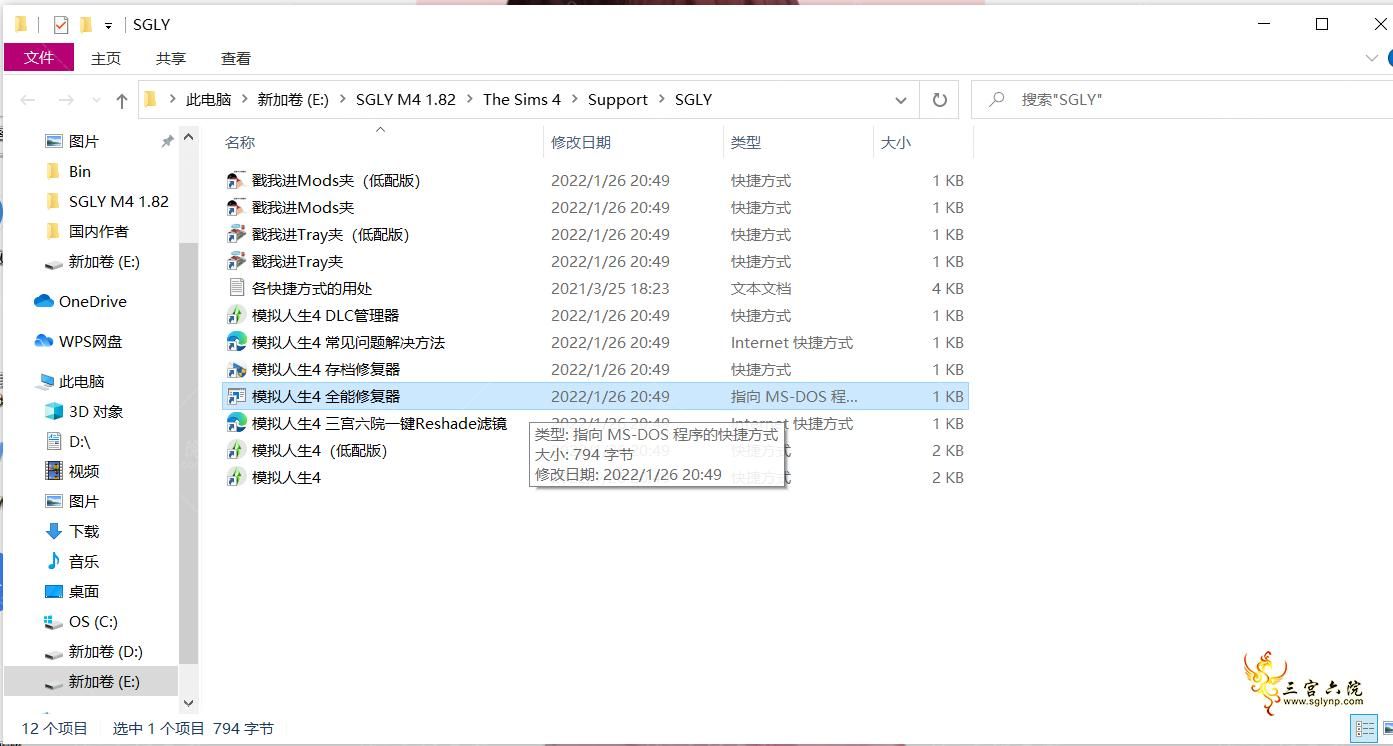Click the 2021/3/25 18:23 date cell
The image size is (1393, 746).
point(610,289)
